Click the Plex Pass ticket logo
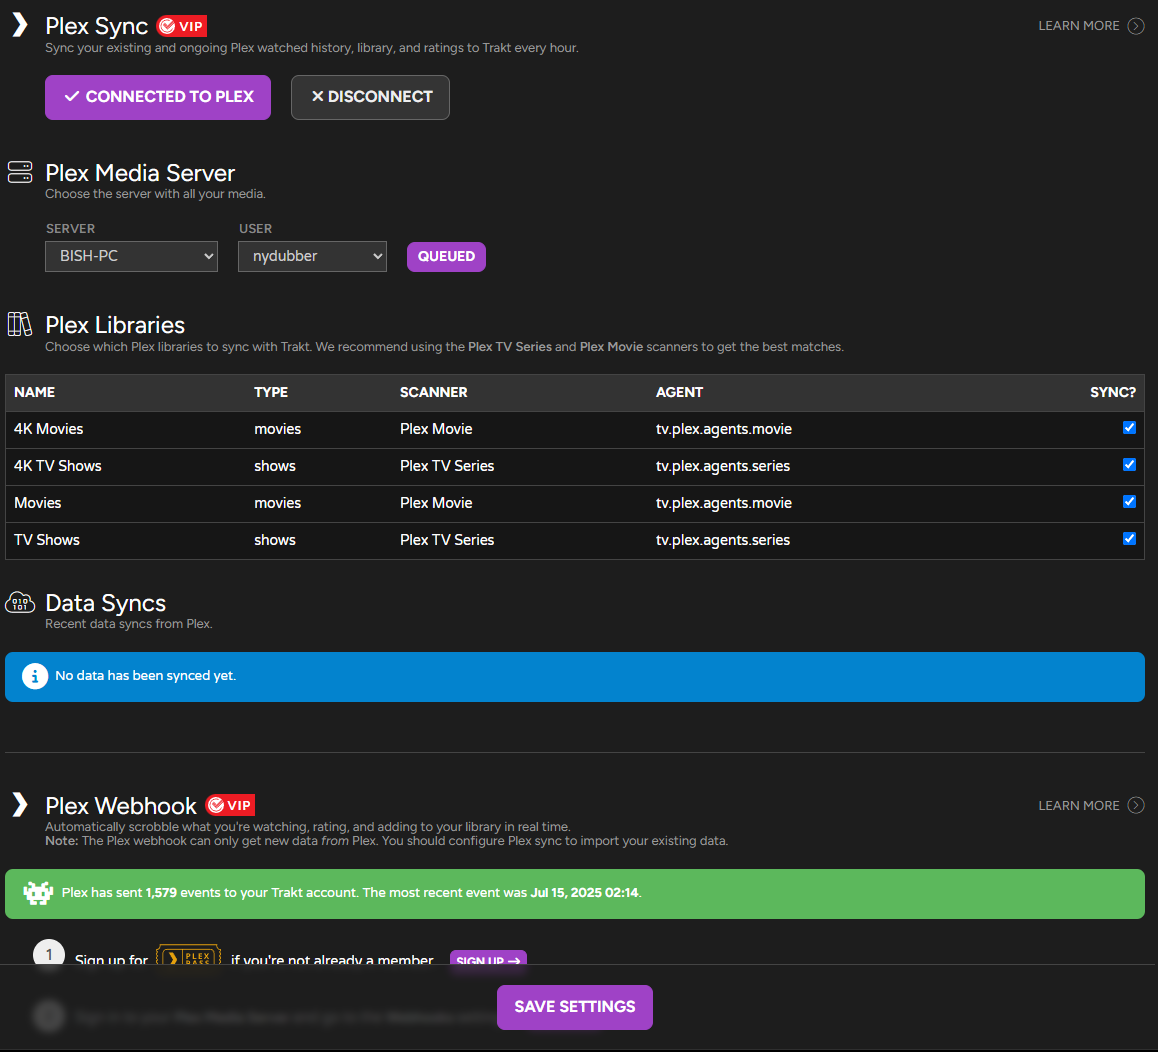Image resolution: width=1158 pixels, height=1052 pixels. click(x=188, y=956)
